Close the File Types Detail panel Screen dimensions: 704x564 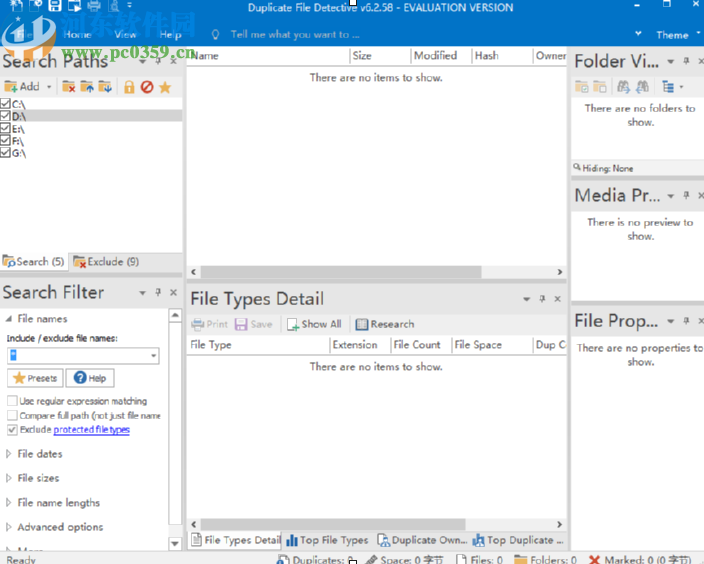point(558,299)
